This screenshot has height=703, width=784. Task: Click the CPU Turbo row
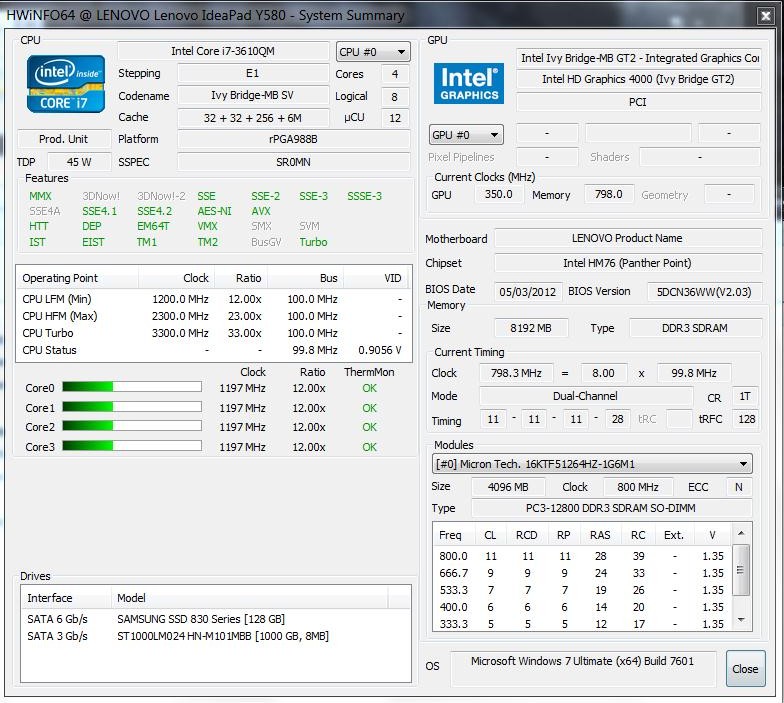coord(212,333)
